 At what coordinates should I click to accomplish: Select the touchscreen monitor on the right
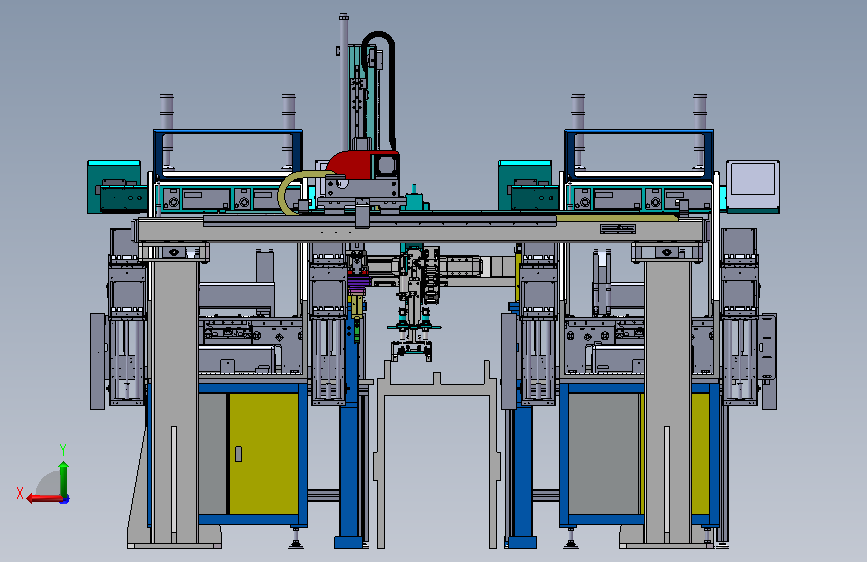tap(753, 184)
